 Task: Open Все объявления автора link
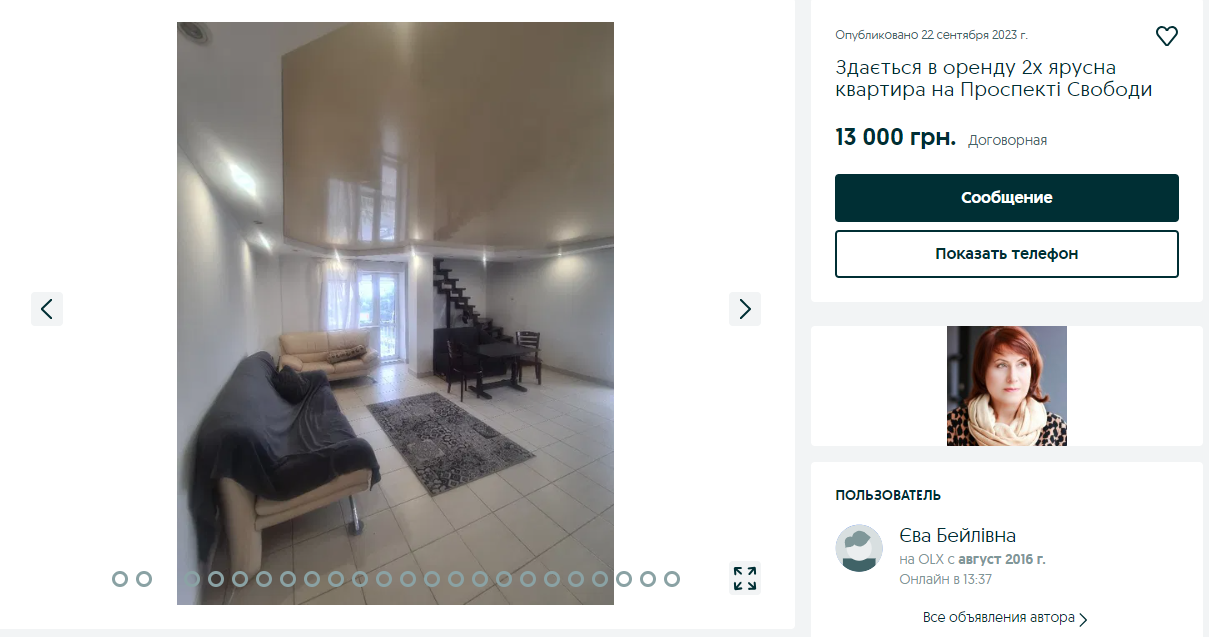pos(999,618)
